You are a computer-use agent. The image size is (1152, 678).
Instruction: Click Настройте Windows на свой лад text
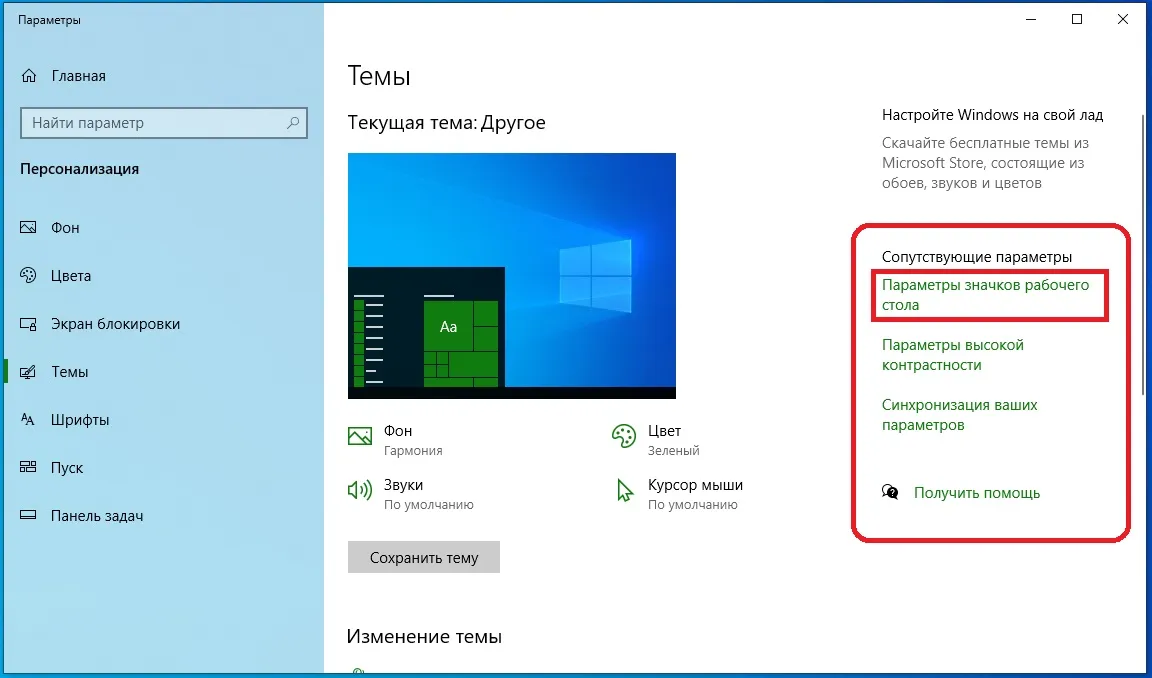click(992, 115)
